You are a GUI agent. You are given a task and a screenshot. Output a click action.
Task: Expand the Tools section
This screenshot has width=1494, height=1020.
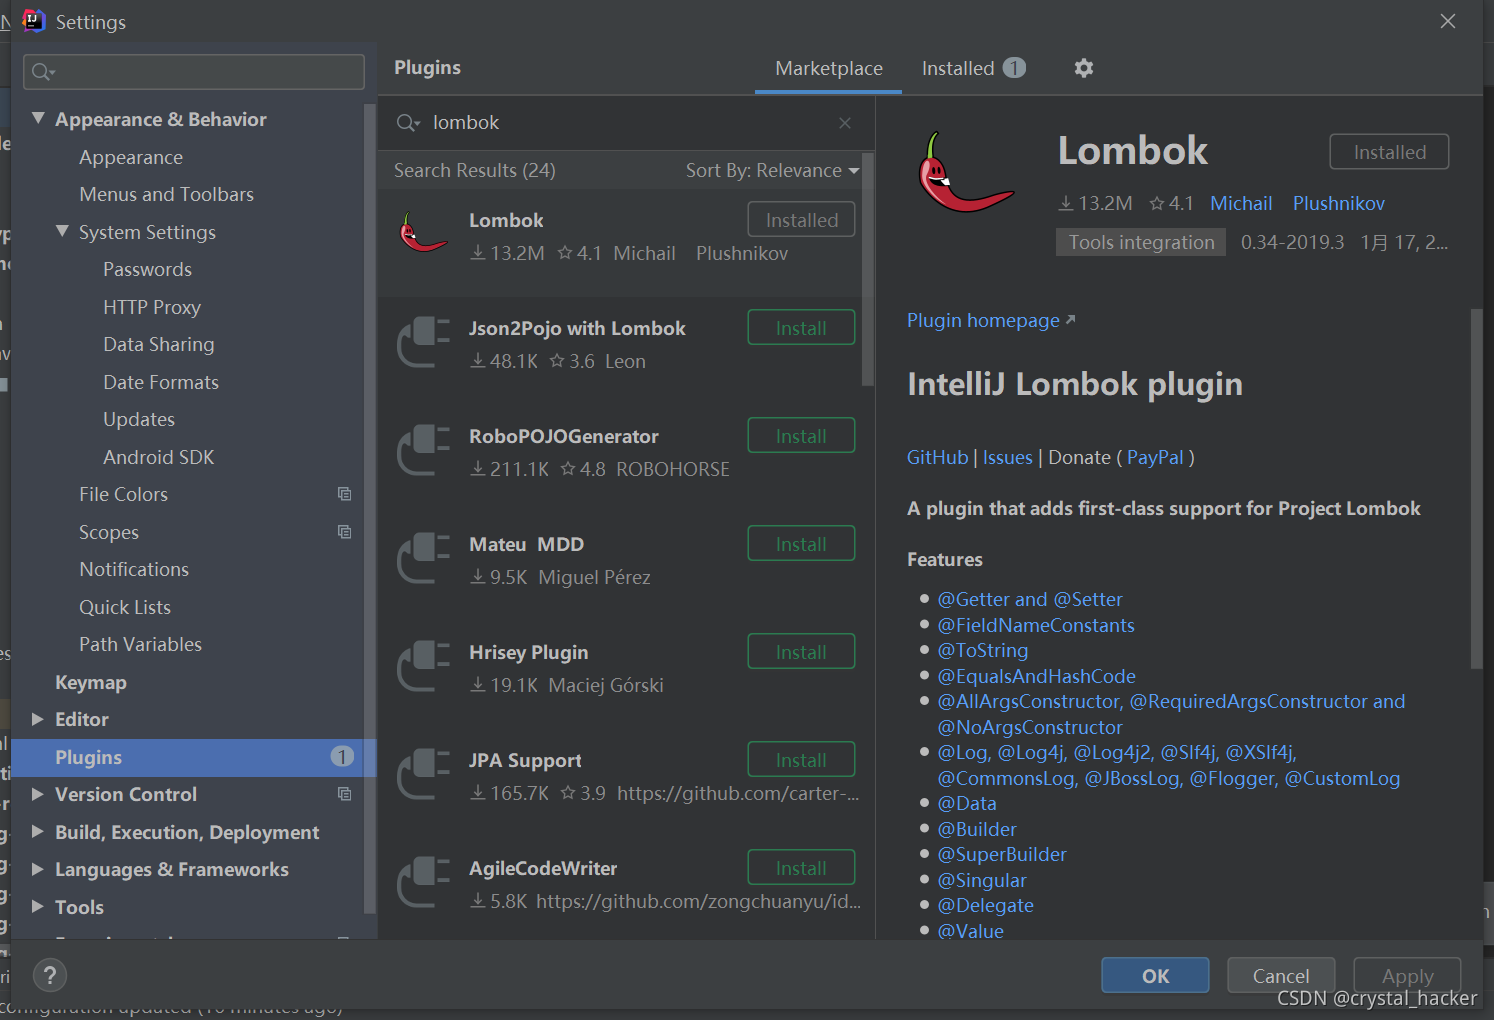point(38,907)
